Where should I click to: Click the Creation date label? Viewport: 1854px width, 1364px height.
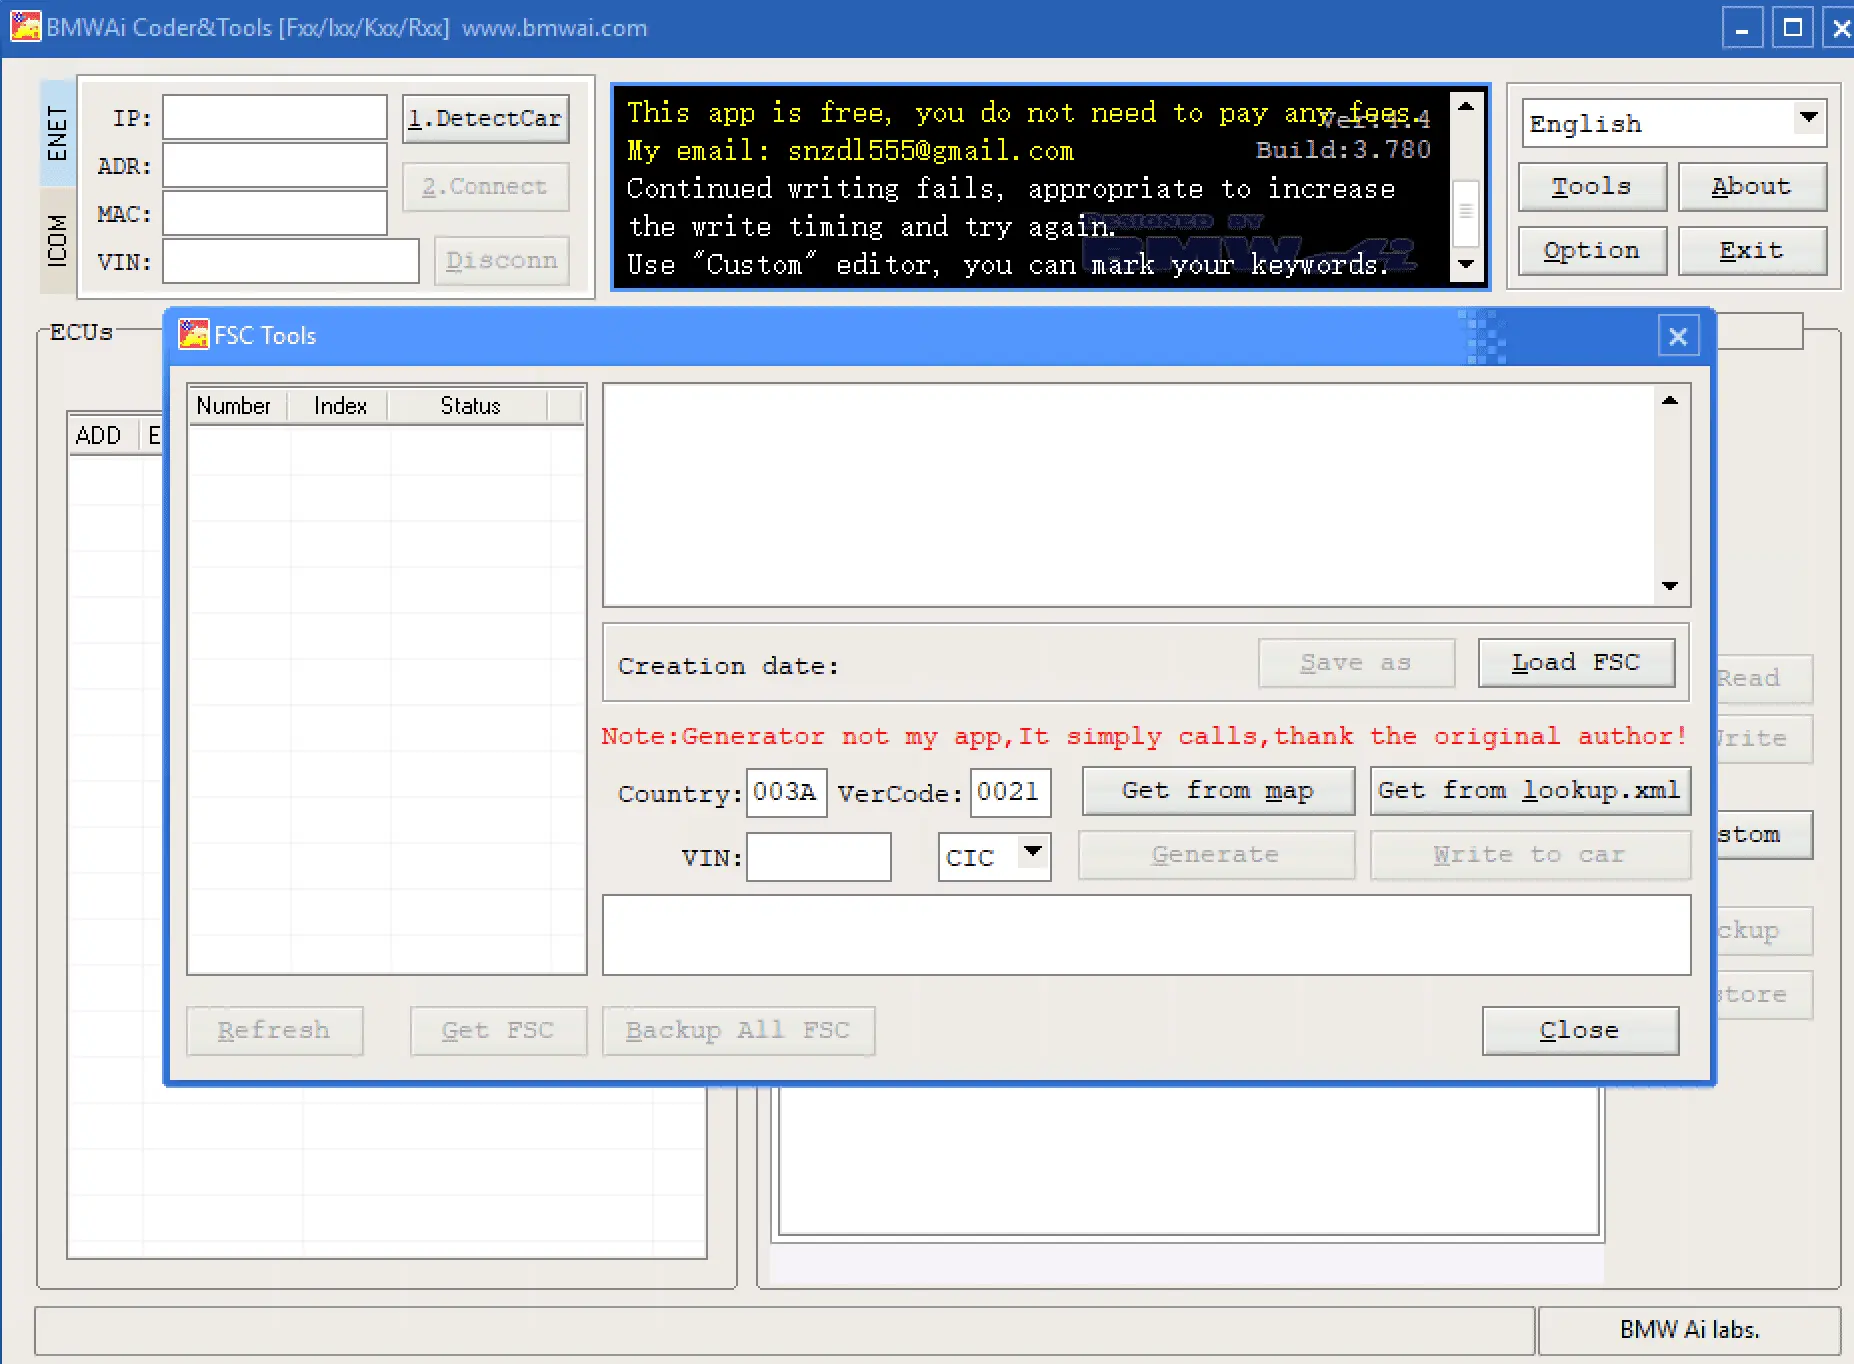pyautogui.click(x=728, y=666)
